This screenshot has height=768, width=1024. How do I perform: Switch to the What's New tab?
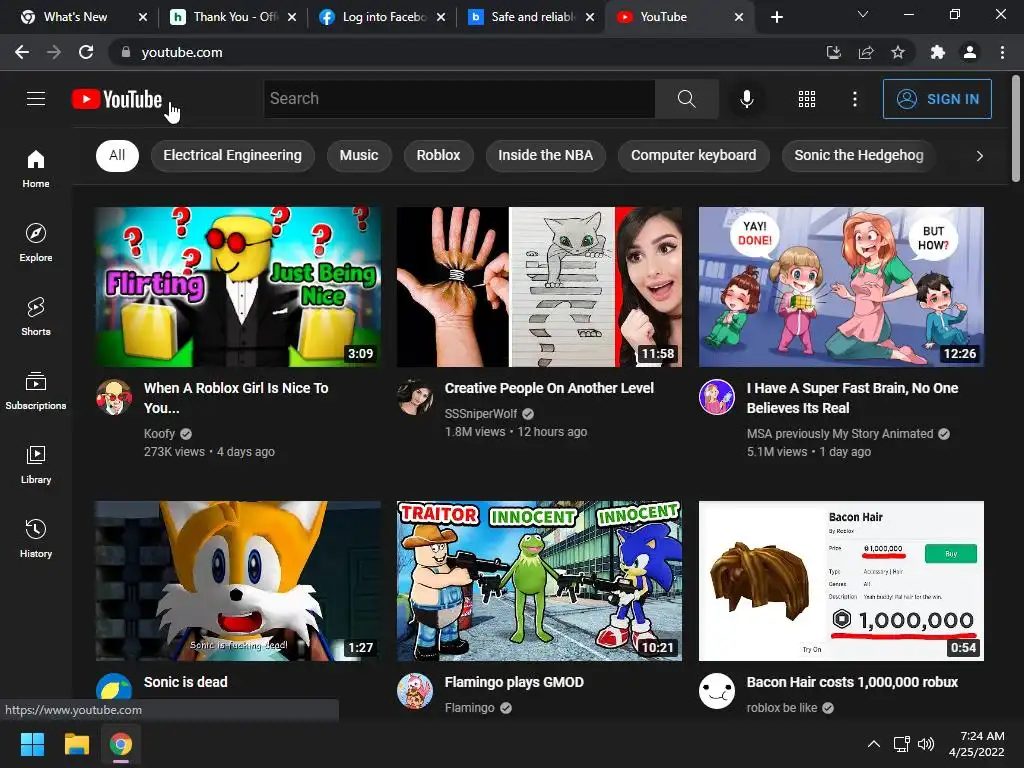[75, 17]
